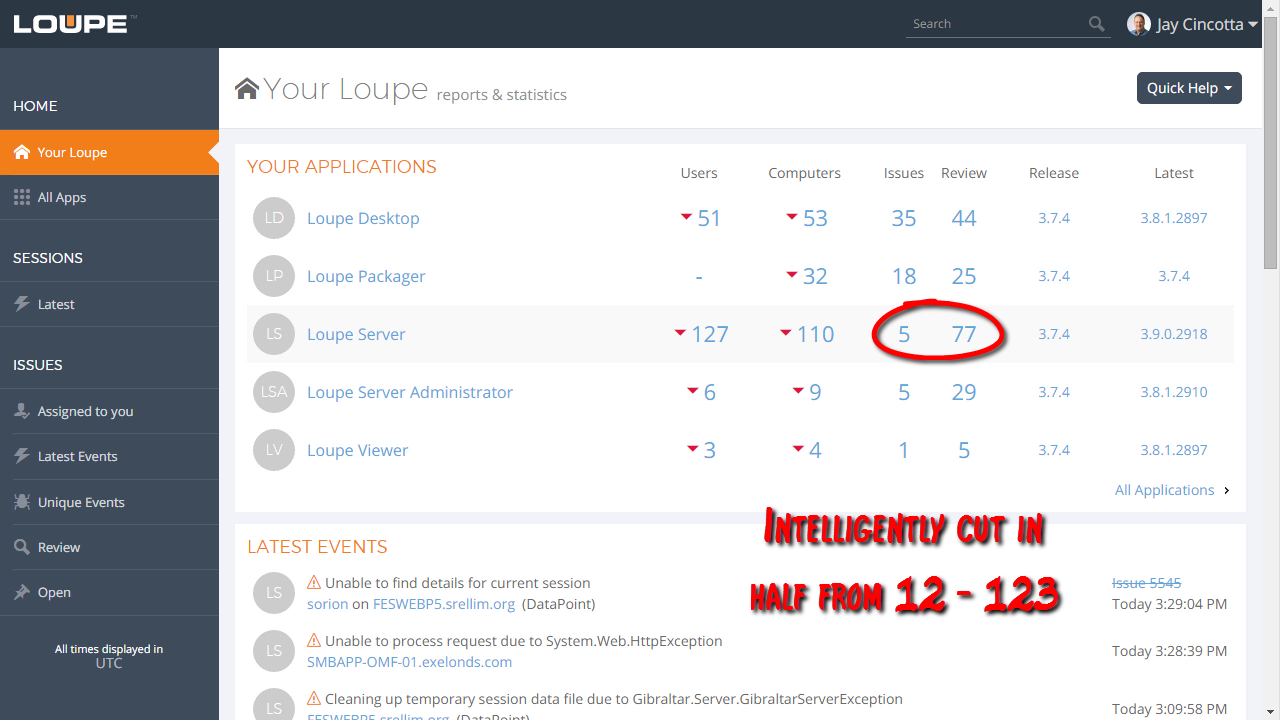Open Assigned to you issues
The image size is (1280, 720).
tap(109, 411)
